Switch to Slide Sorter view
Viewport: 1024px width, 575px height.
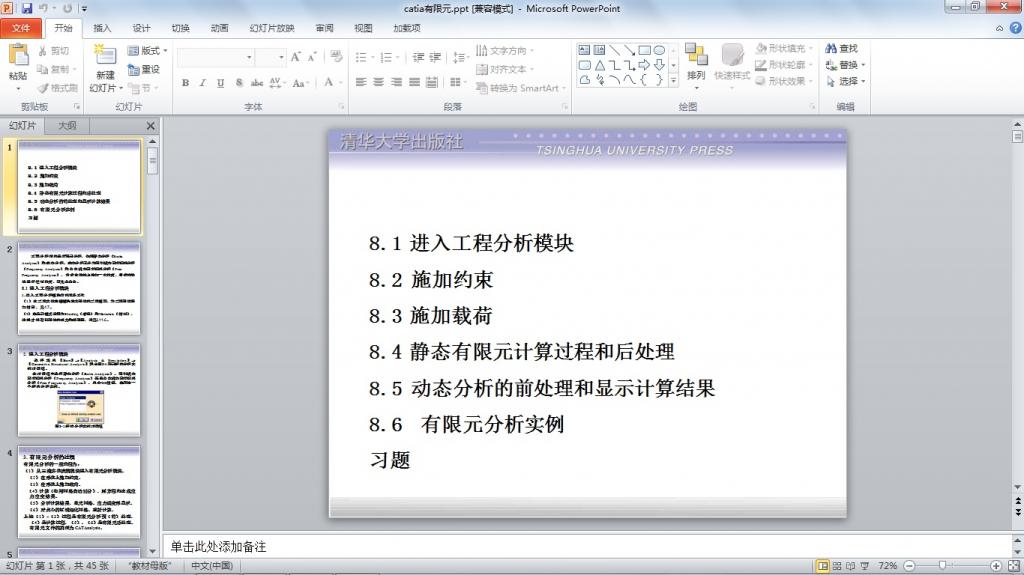click(x=837, y=566)
